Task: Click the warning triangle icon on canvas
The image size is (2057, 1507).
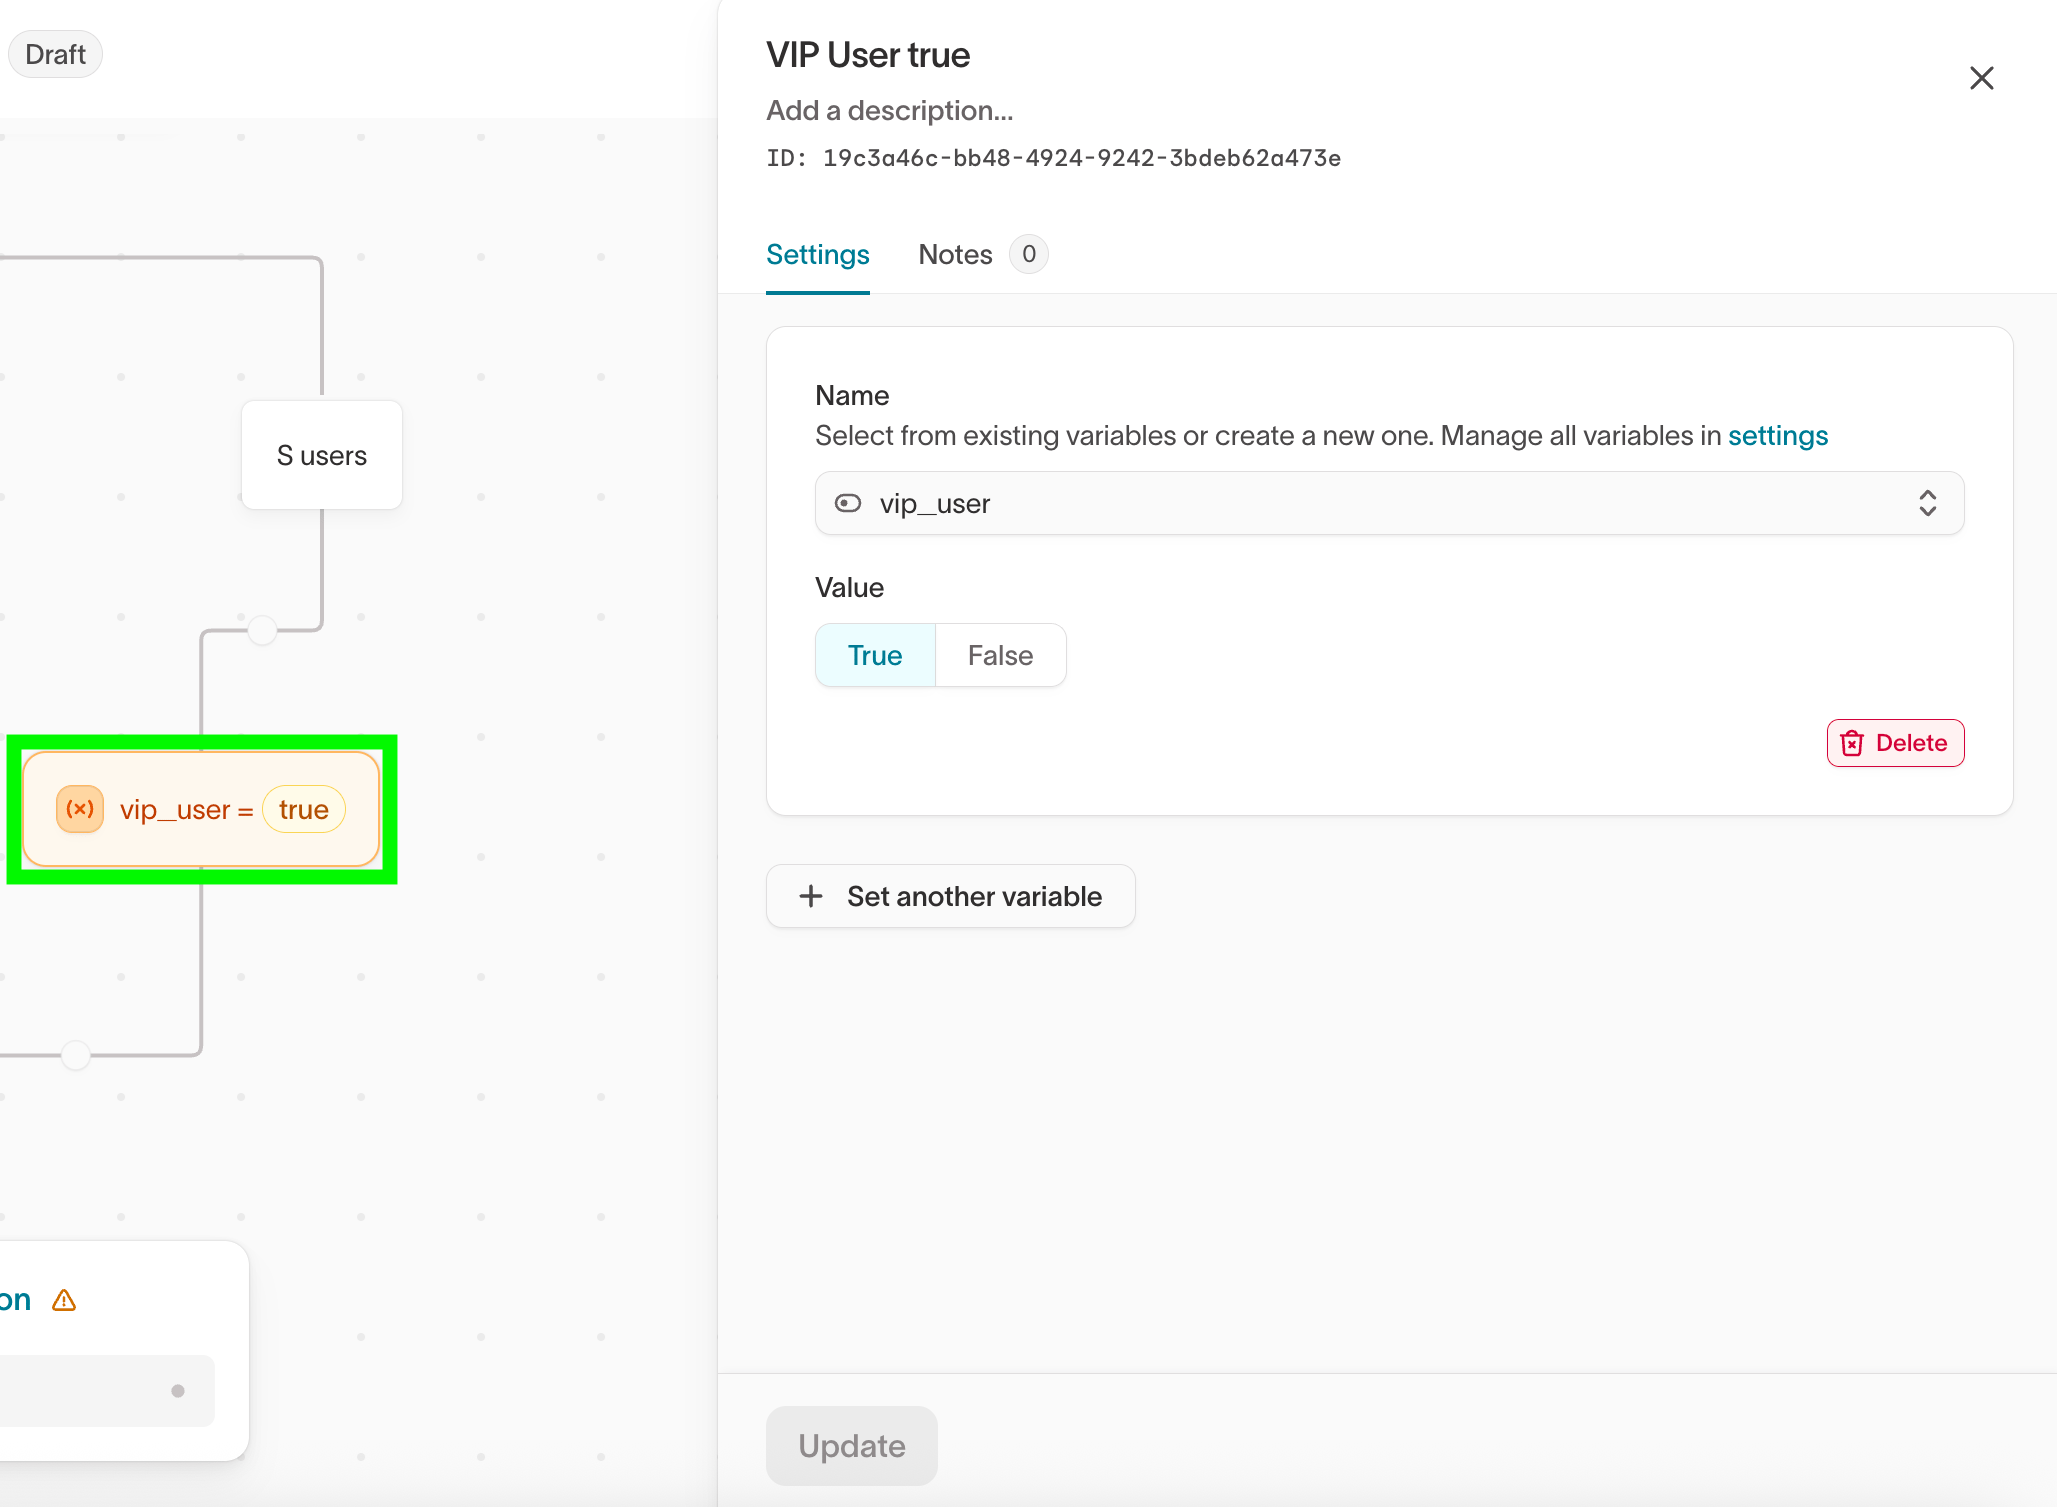Action: click(x=64, y=1300)
